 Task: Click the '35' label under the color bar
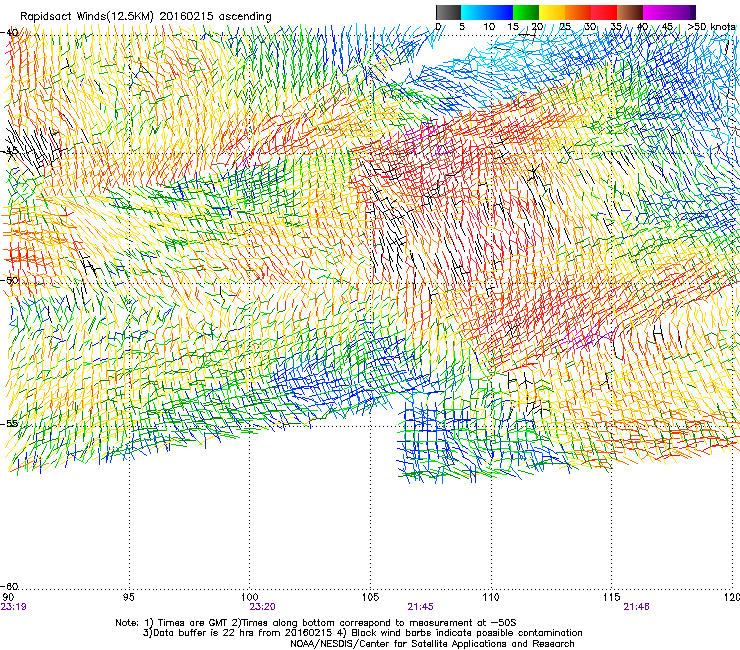[616, 26]
